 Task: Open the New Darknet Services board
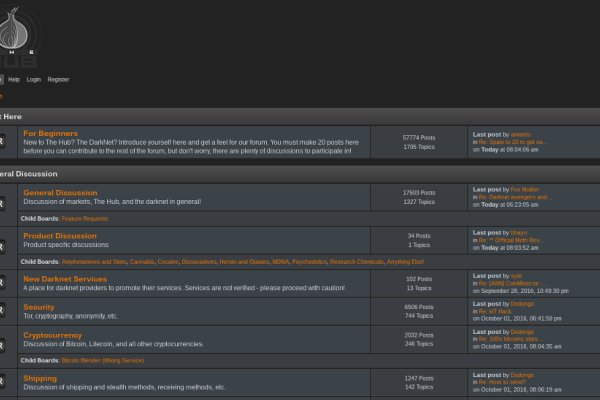(65, 279)
